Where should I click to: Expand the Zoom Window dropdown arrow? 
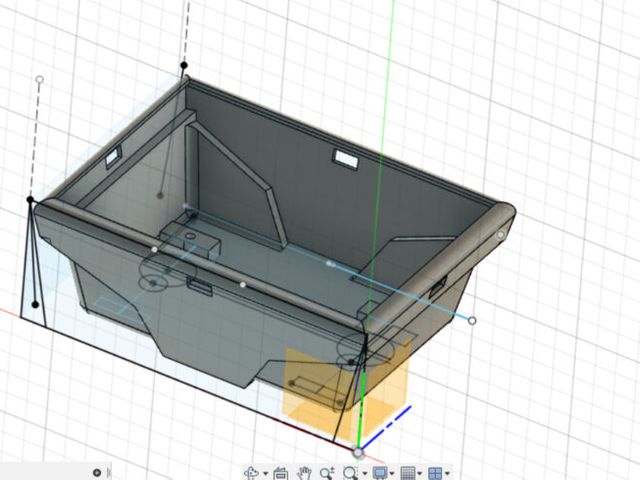pyautogui.click(x=365, y=473)
